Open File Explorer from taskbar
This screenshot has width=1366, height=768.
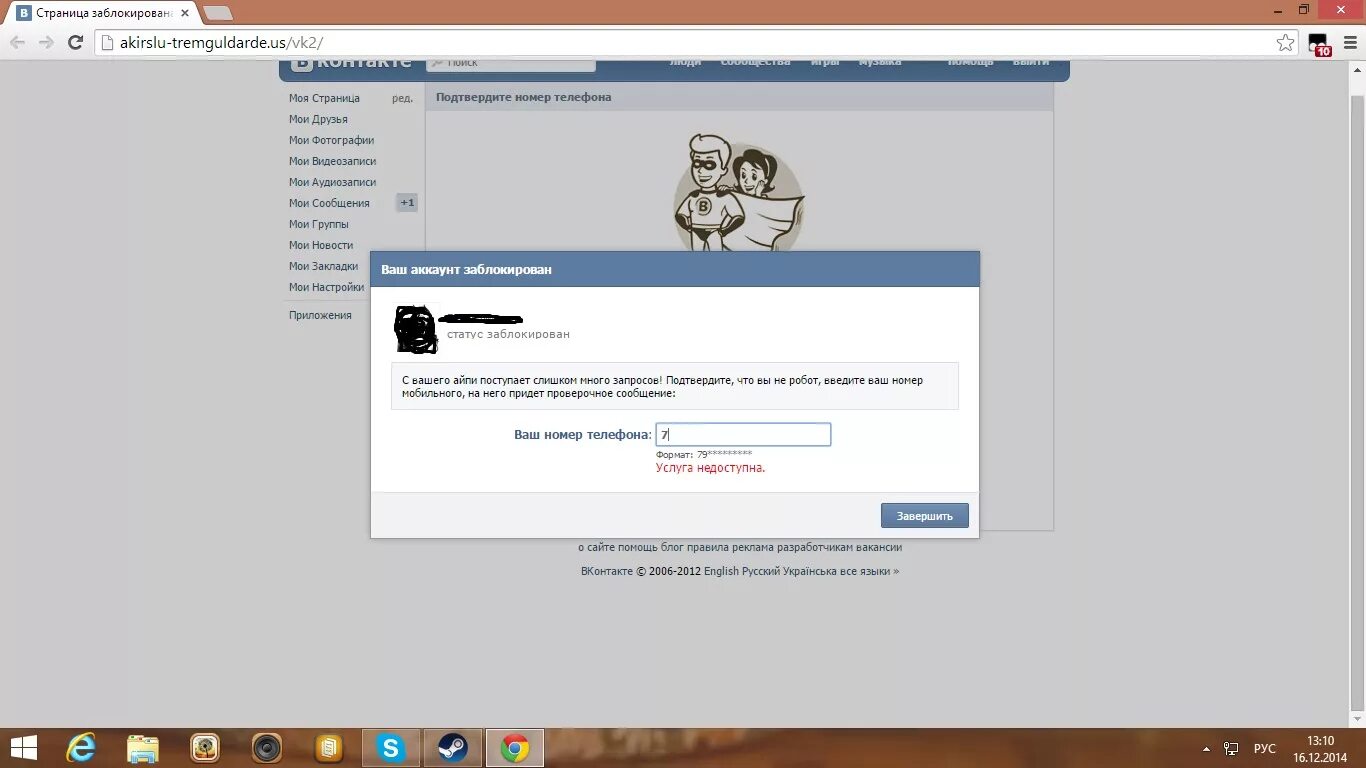(143, 748)
